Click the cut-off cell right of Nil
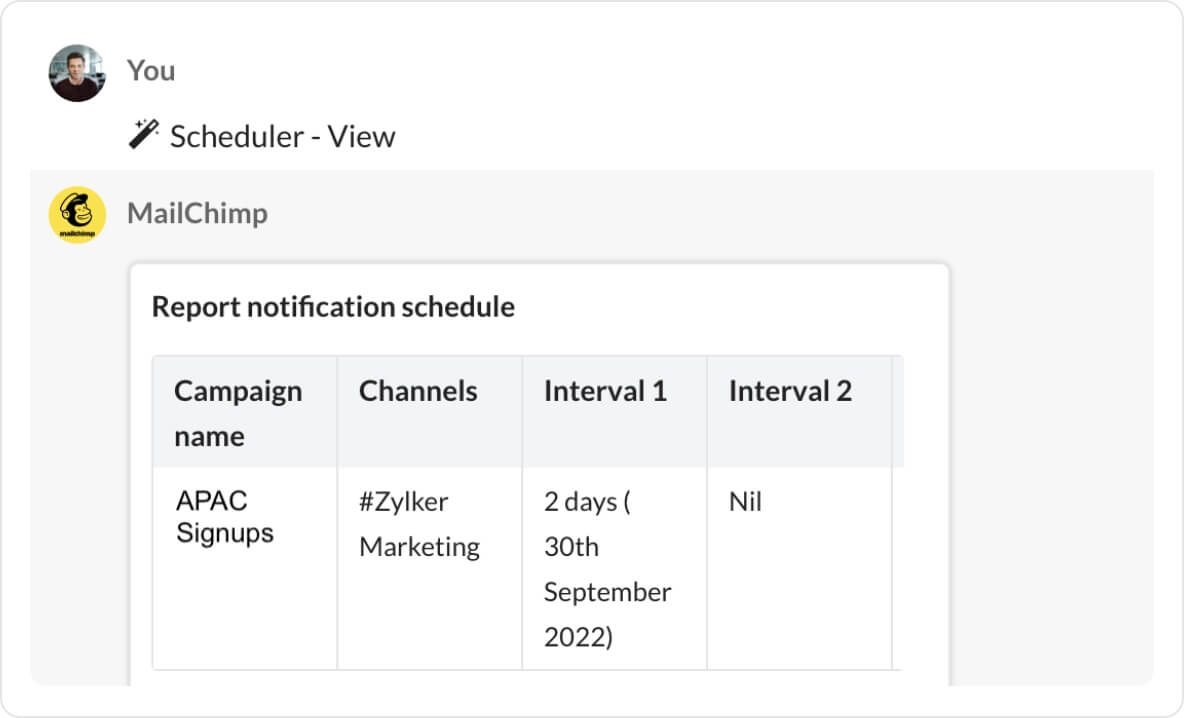This screenshot has width=1184, height=718. pyautogui.click(x=897, y=568)
